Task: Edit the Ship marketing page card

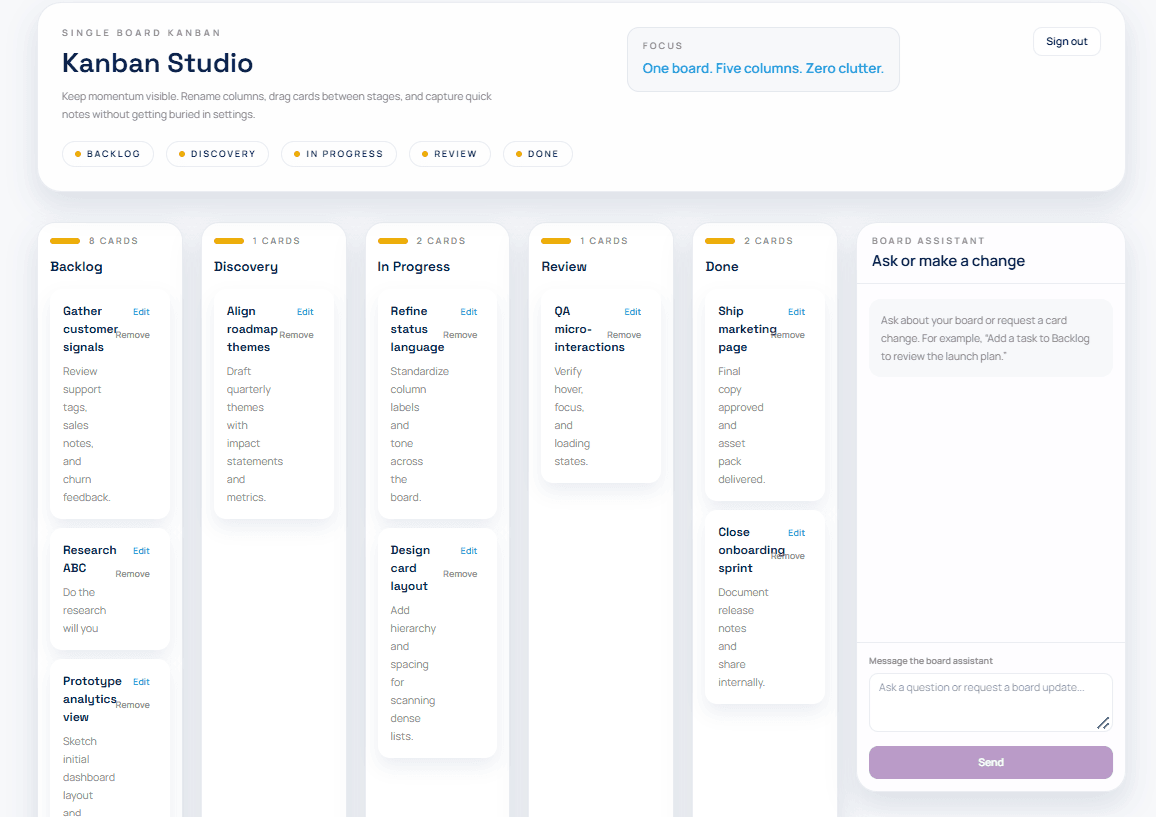Action: 796,312
